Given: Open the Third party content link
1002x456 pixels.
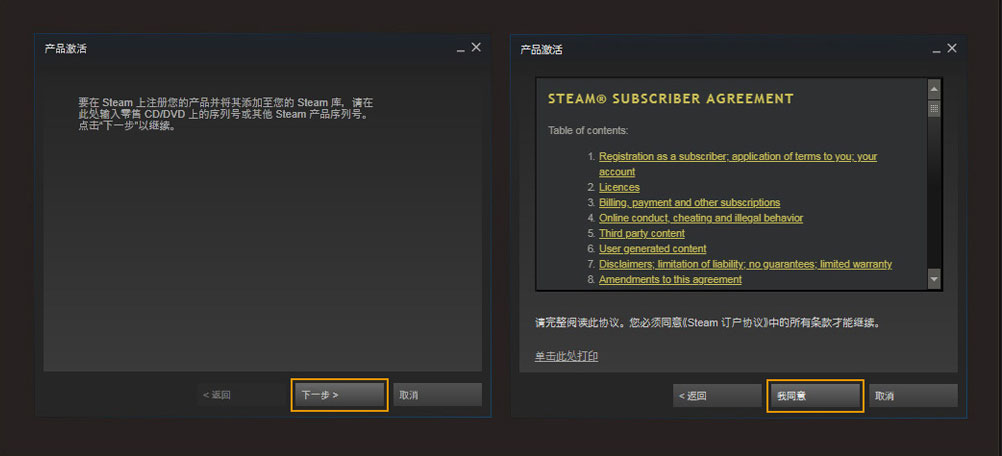Looking at the screenshot, I should pyautogui.click(x=642, y=233).
